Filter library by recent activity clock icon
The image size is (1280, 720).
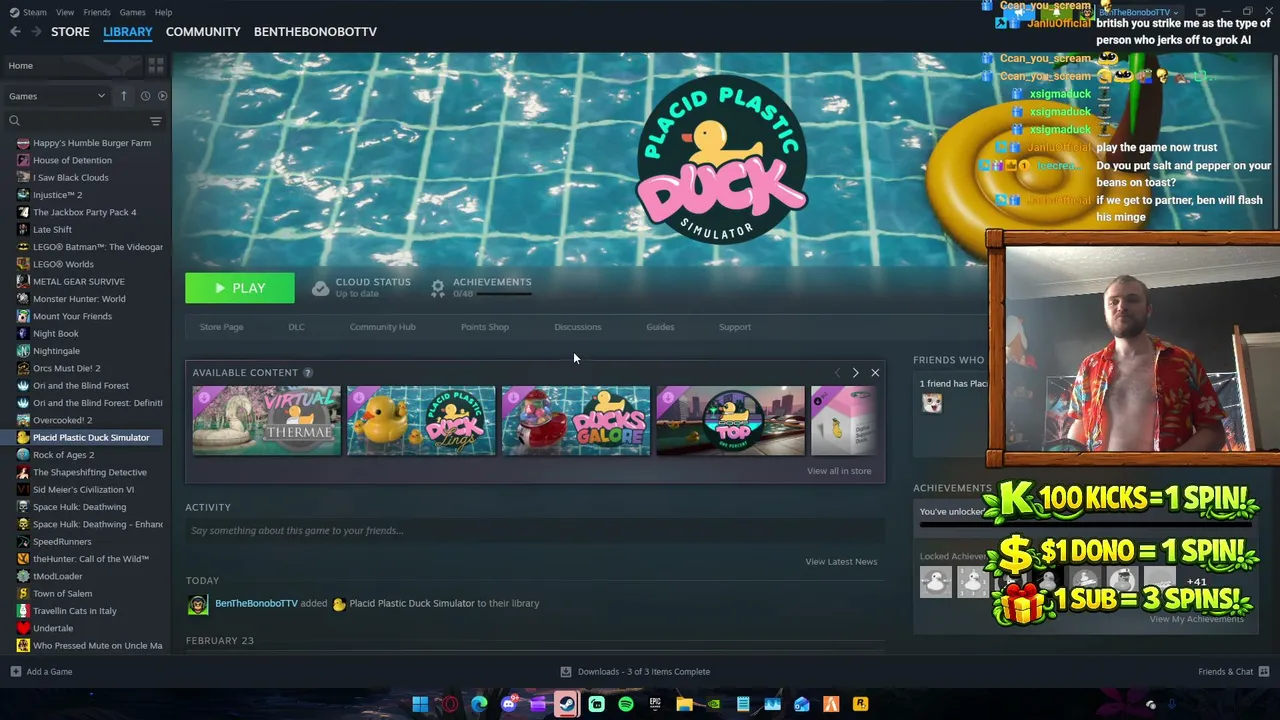click(x=145, y=96)
